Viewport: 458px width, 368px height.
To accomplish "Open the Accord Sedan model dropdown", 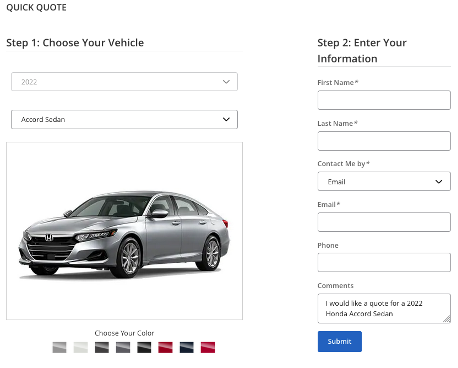I will [x=124, y=119].
